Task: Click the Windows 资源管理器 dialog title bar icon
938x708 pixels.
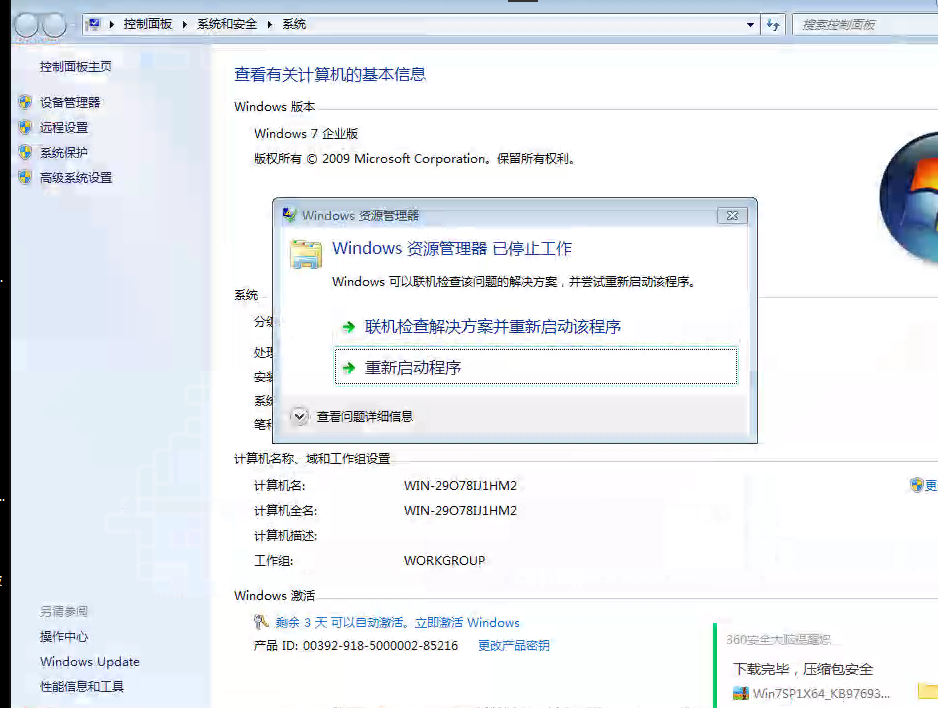Action: click(290, 215)
